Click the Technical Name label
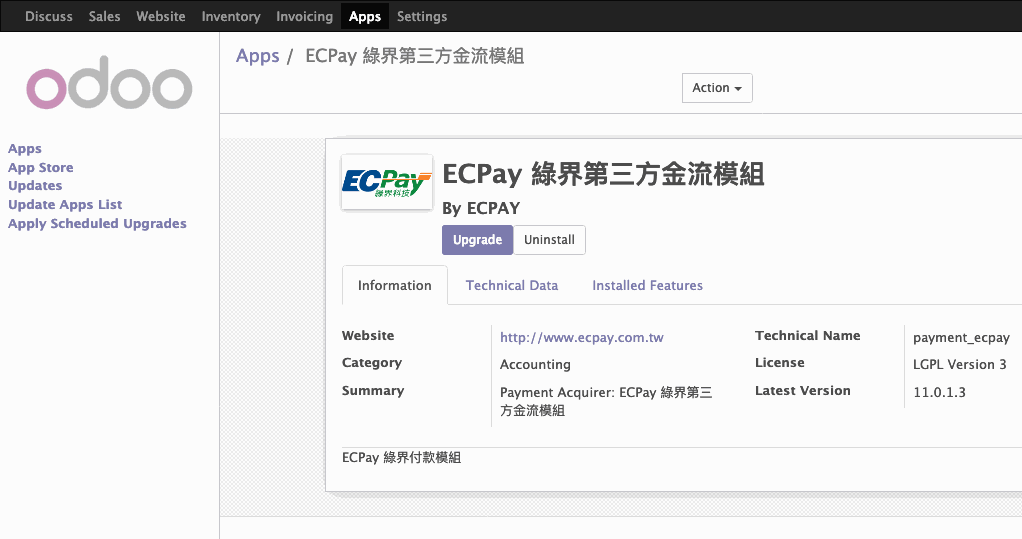 click(x=808, y=336)
